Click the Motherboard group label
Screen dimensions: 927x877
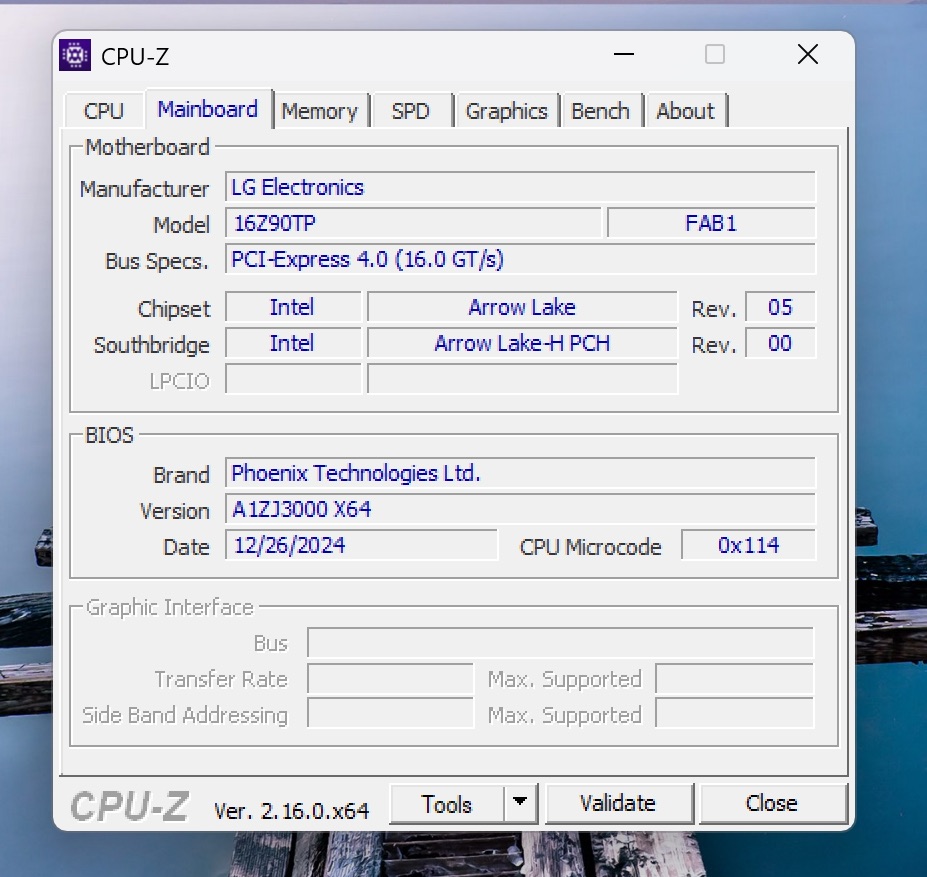[147, 147]
